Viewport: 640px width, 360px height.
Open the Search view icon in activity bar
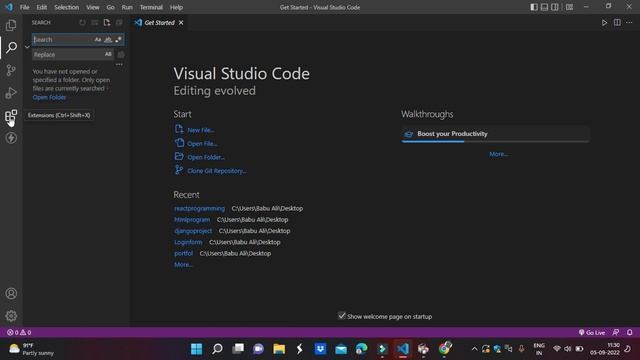tap(11, 47)
